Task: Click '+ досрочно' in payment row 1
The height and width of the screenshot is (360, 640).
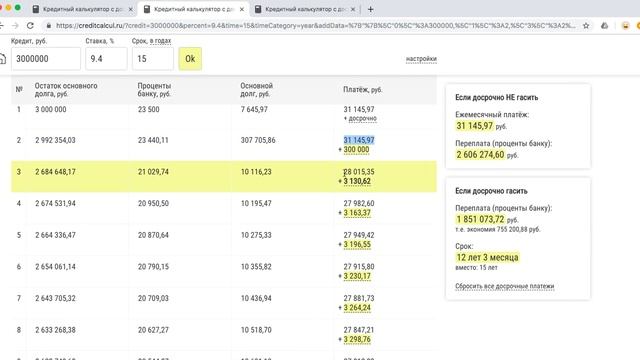Action: pyautogui.click(x=360, y=118)
